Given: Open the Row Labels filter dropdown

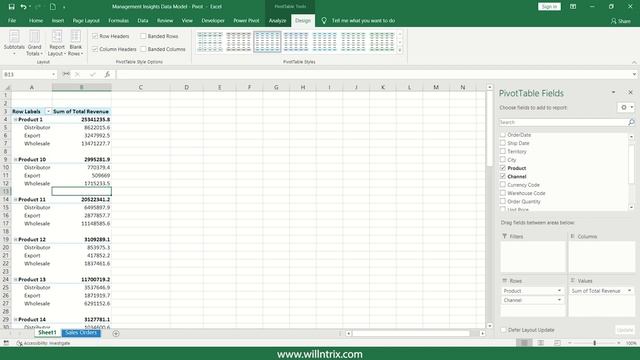Looking at the screenshot, I should pyautogui.click(x=48, y=111).
